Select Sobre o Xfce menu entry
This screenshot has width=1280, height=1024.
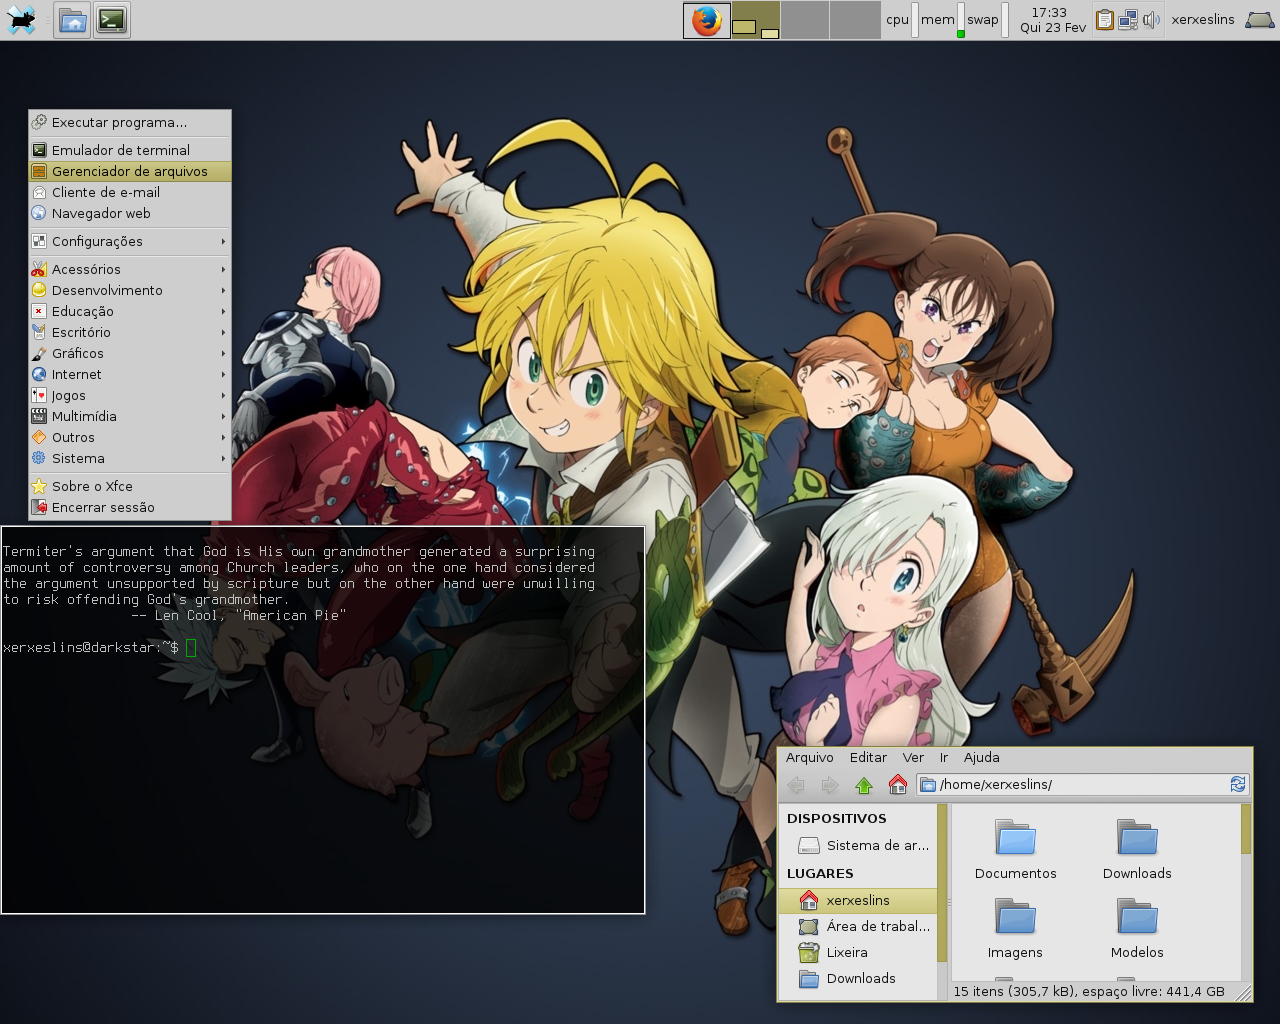[130, 486]
